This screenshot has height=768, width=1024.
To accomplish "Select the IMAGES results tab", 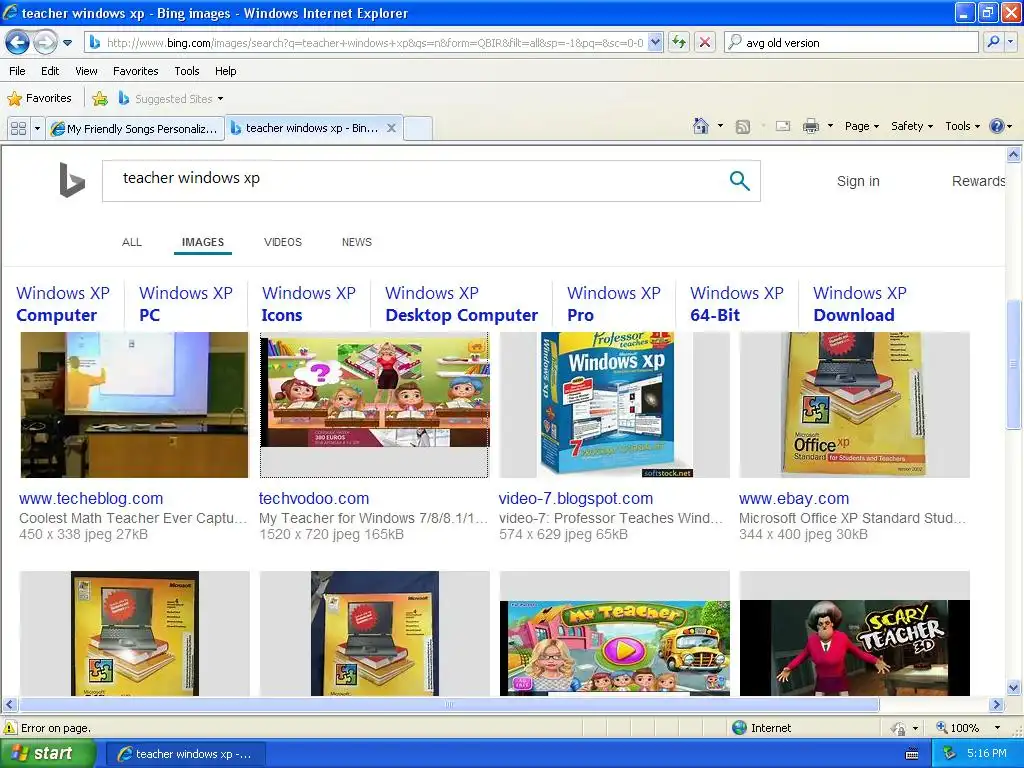I will point(202,242).
